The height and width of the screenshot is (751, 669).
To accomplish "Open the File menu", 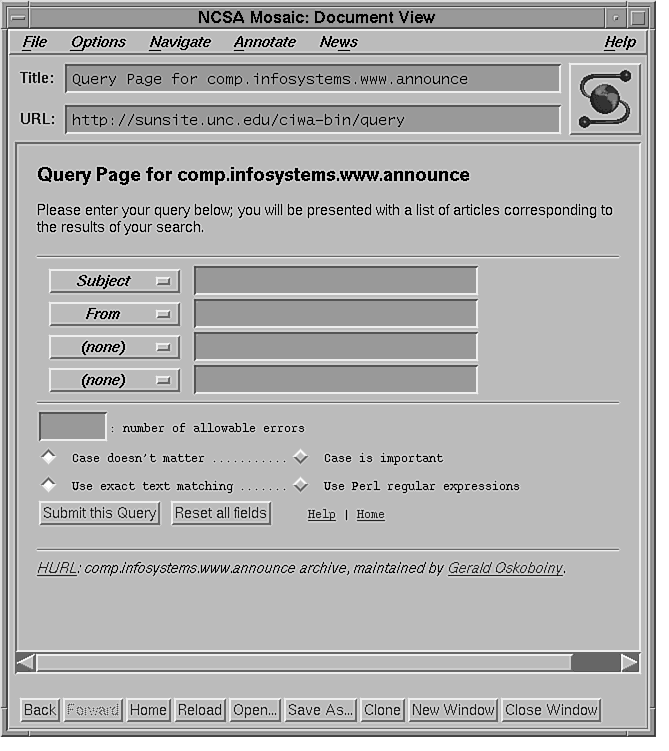I will (34, 42).
